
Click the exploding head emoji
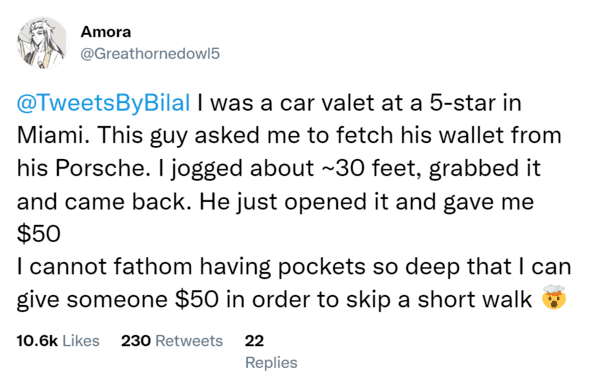pyautogui.click(x=554, y=297)
